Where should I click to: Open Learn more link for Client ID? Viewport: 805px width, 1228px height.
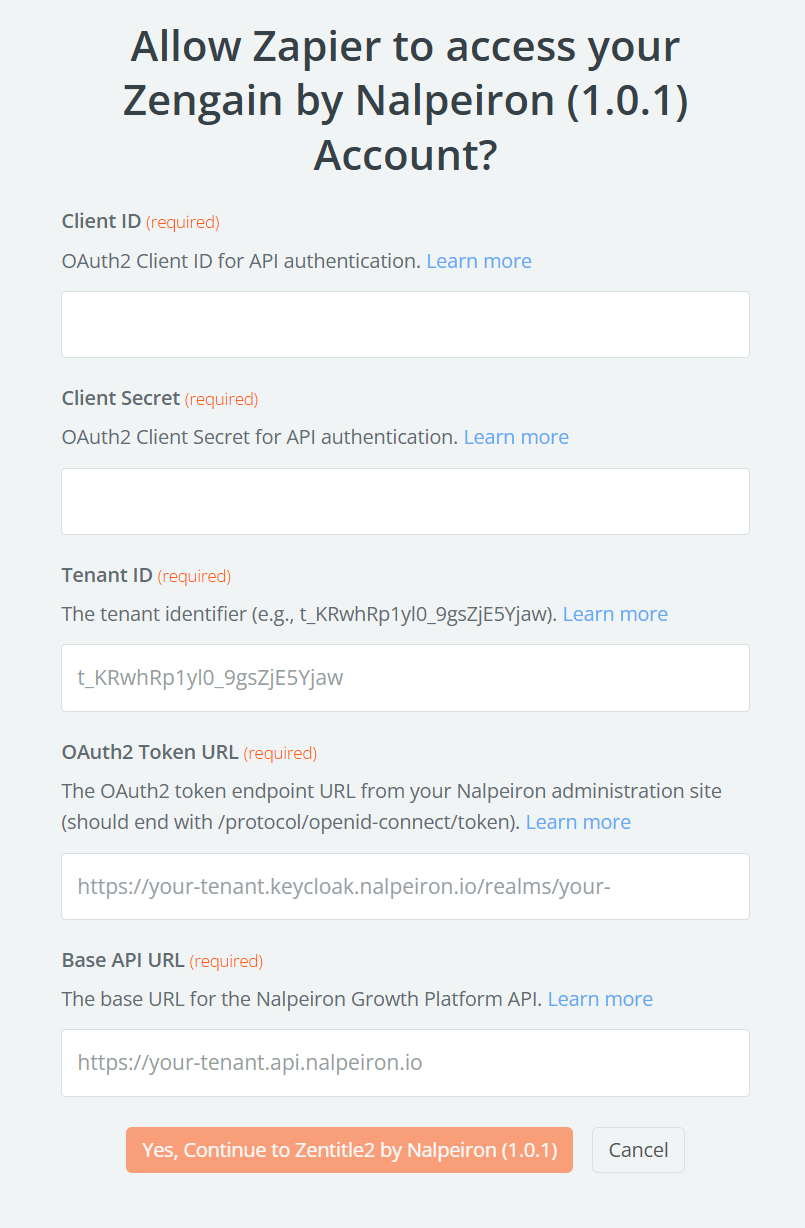coord(479,261)
